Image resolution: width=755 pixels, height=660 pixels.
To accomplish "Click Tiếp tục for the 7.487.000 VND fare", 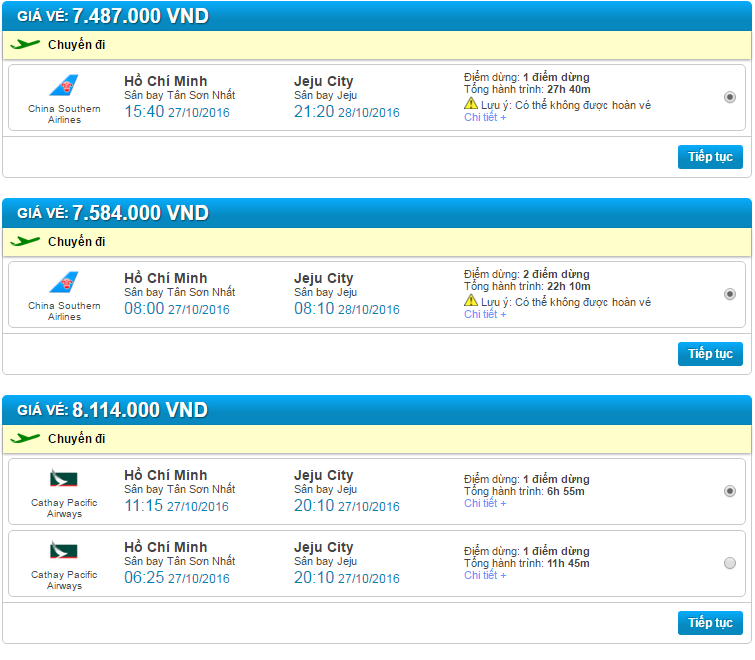I will [710, 157].
